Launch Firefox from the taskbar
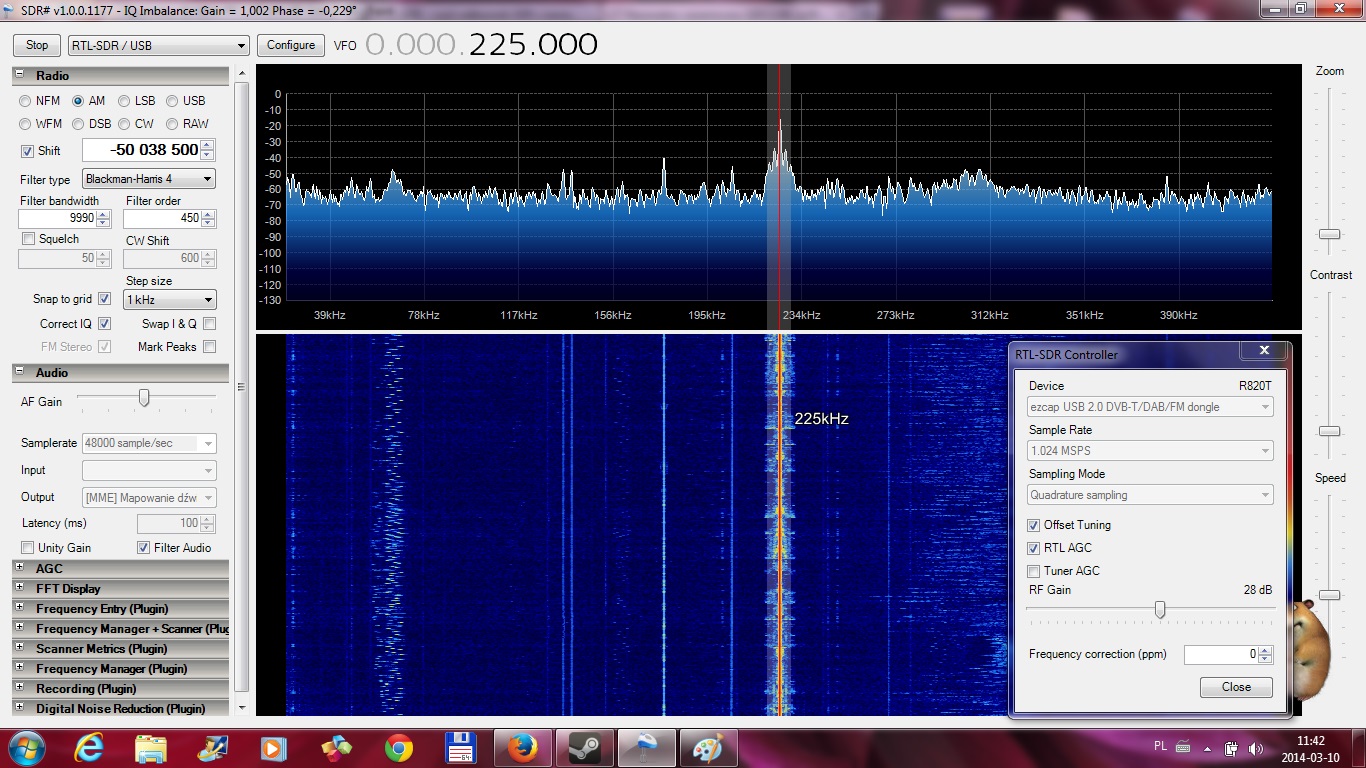This screenshot has width=1366, height=768. point(522,747)
